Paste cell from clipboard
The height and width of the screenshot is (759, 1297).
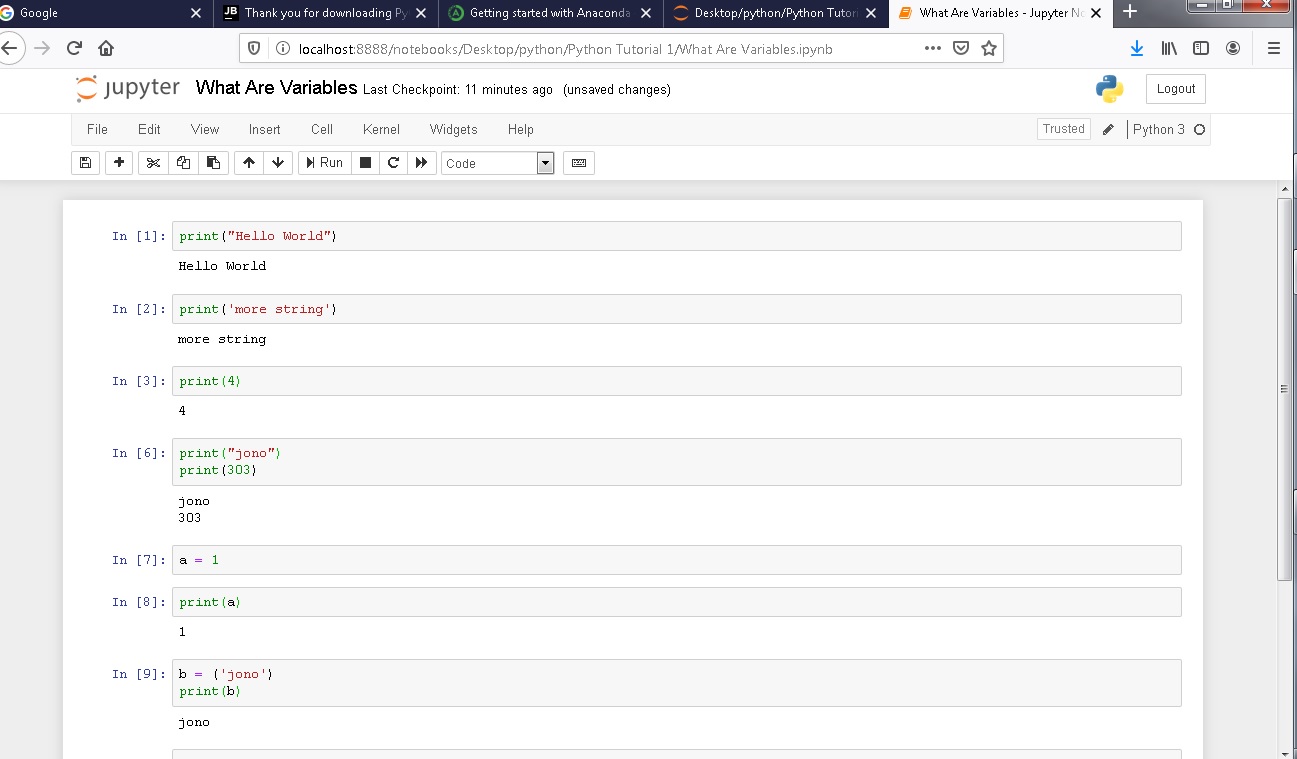coord(213,162)
